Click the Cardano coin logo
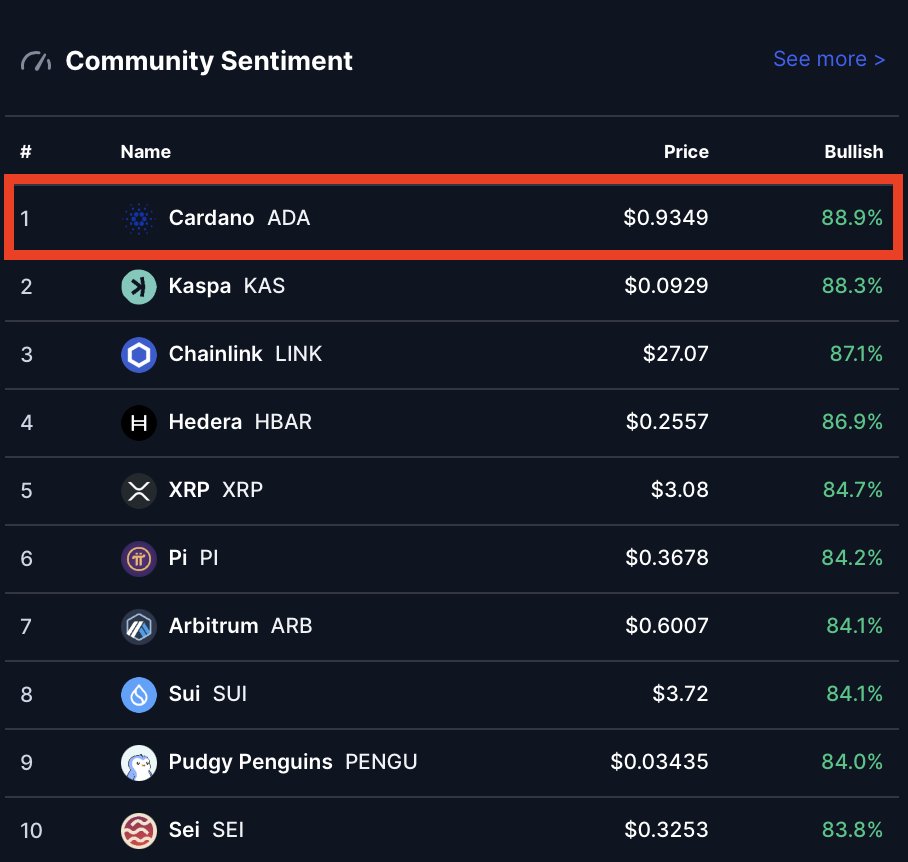The image size is (908, 862). [x=139, y=219]
